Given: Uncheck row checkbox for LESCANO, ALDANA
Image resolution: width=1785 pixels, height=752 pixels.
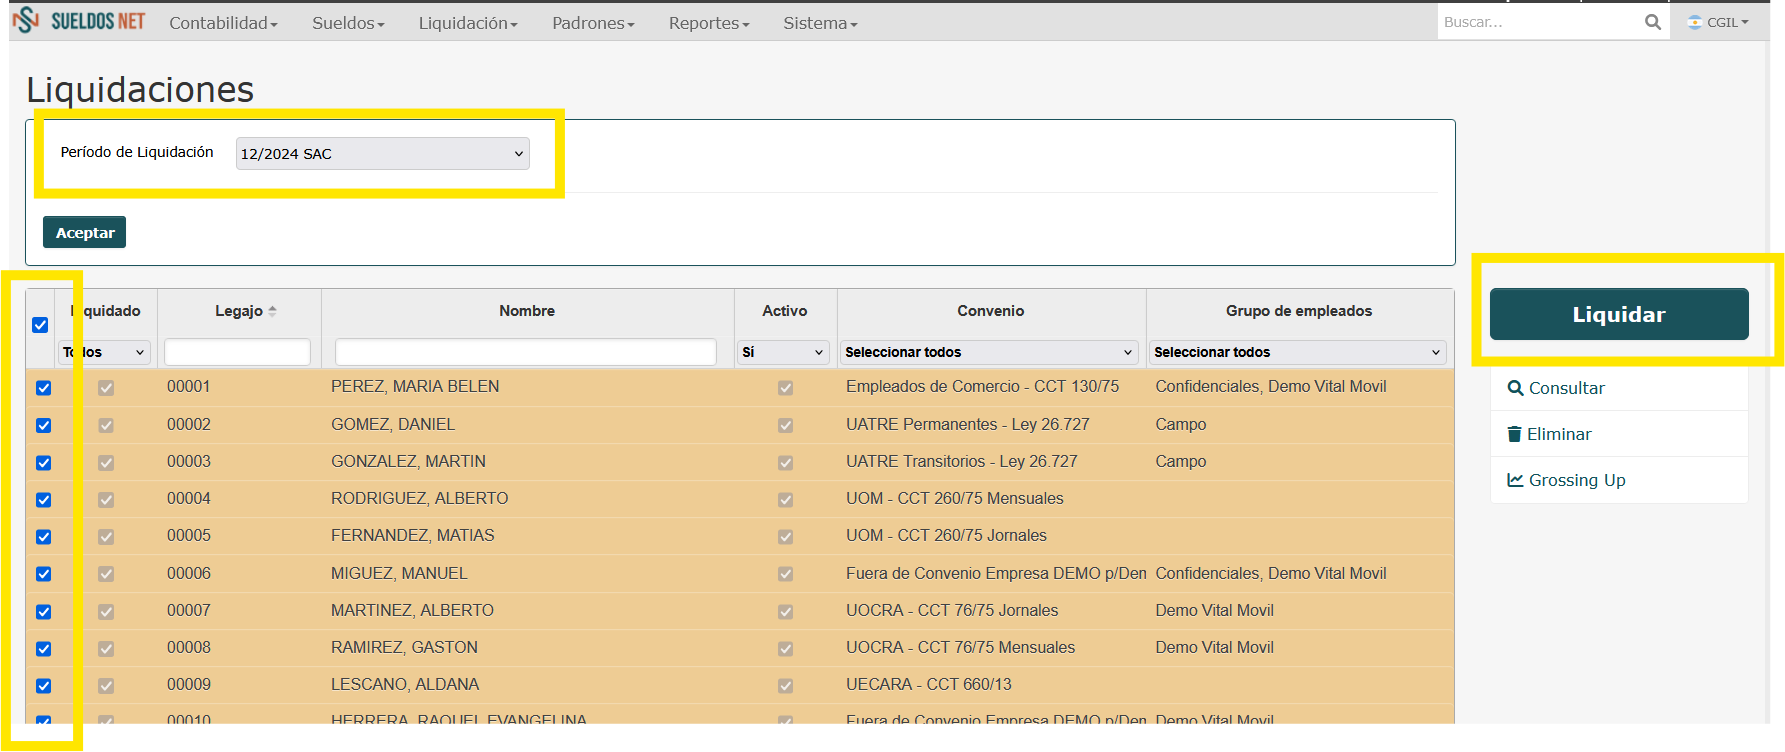Looking at the screenshot, I should coord(43,686).
